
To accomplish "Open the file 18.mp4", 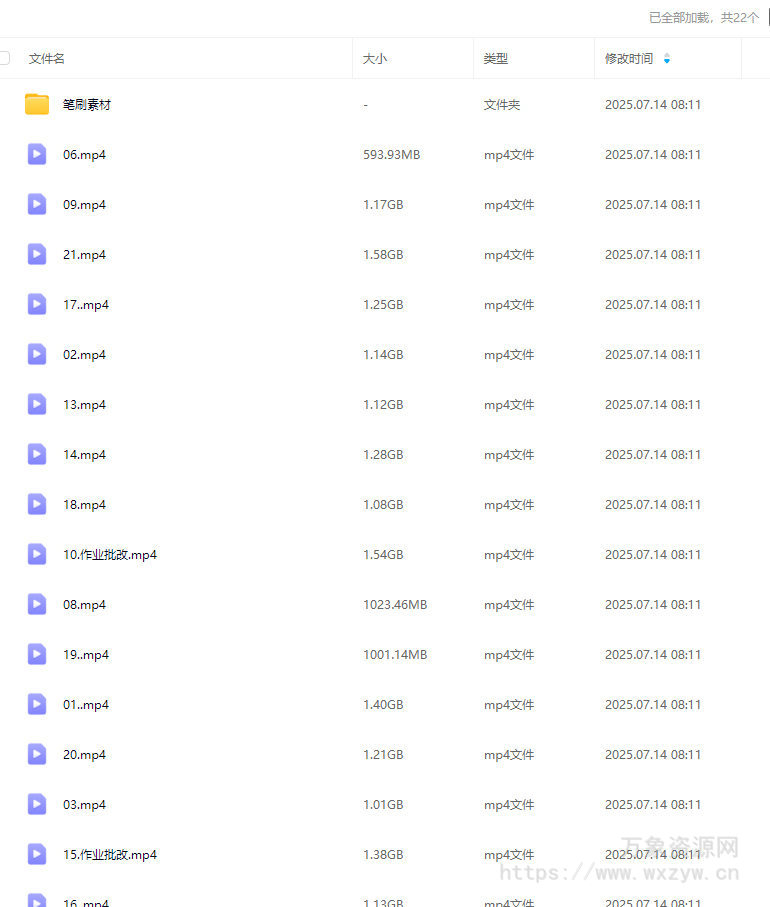I will [84, 505].
